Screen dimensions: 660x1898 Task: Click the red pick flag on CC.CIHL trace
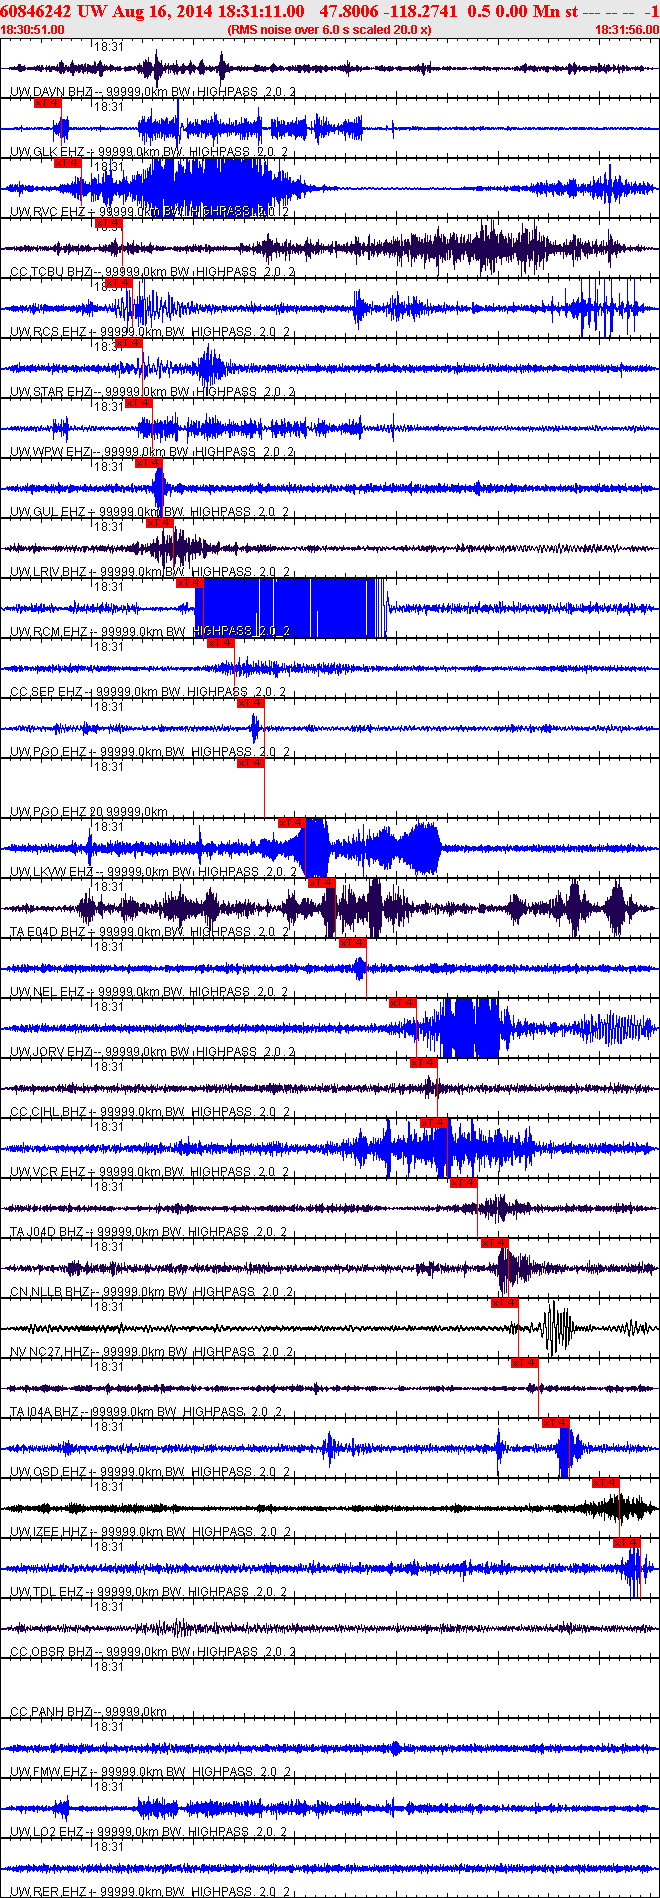click(x=423, y=1063)
